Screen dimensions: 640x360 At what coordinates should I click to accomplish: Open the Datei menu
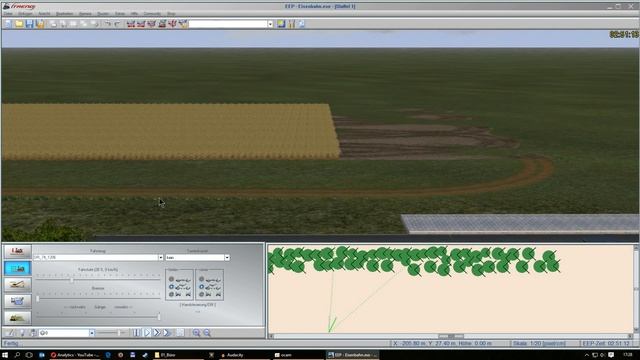click(8, 14)
